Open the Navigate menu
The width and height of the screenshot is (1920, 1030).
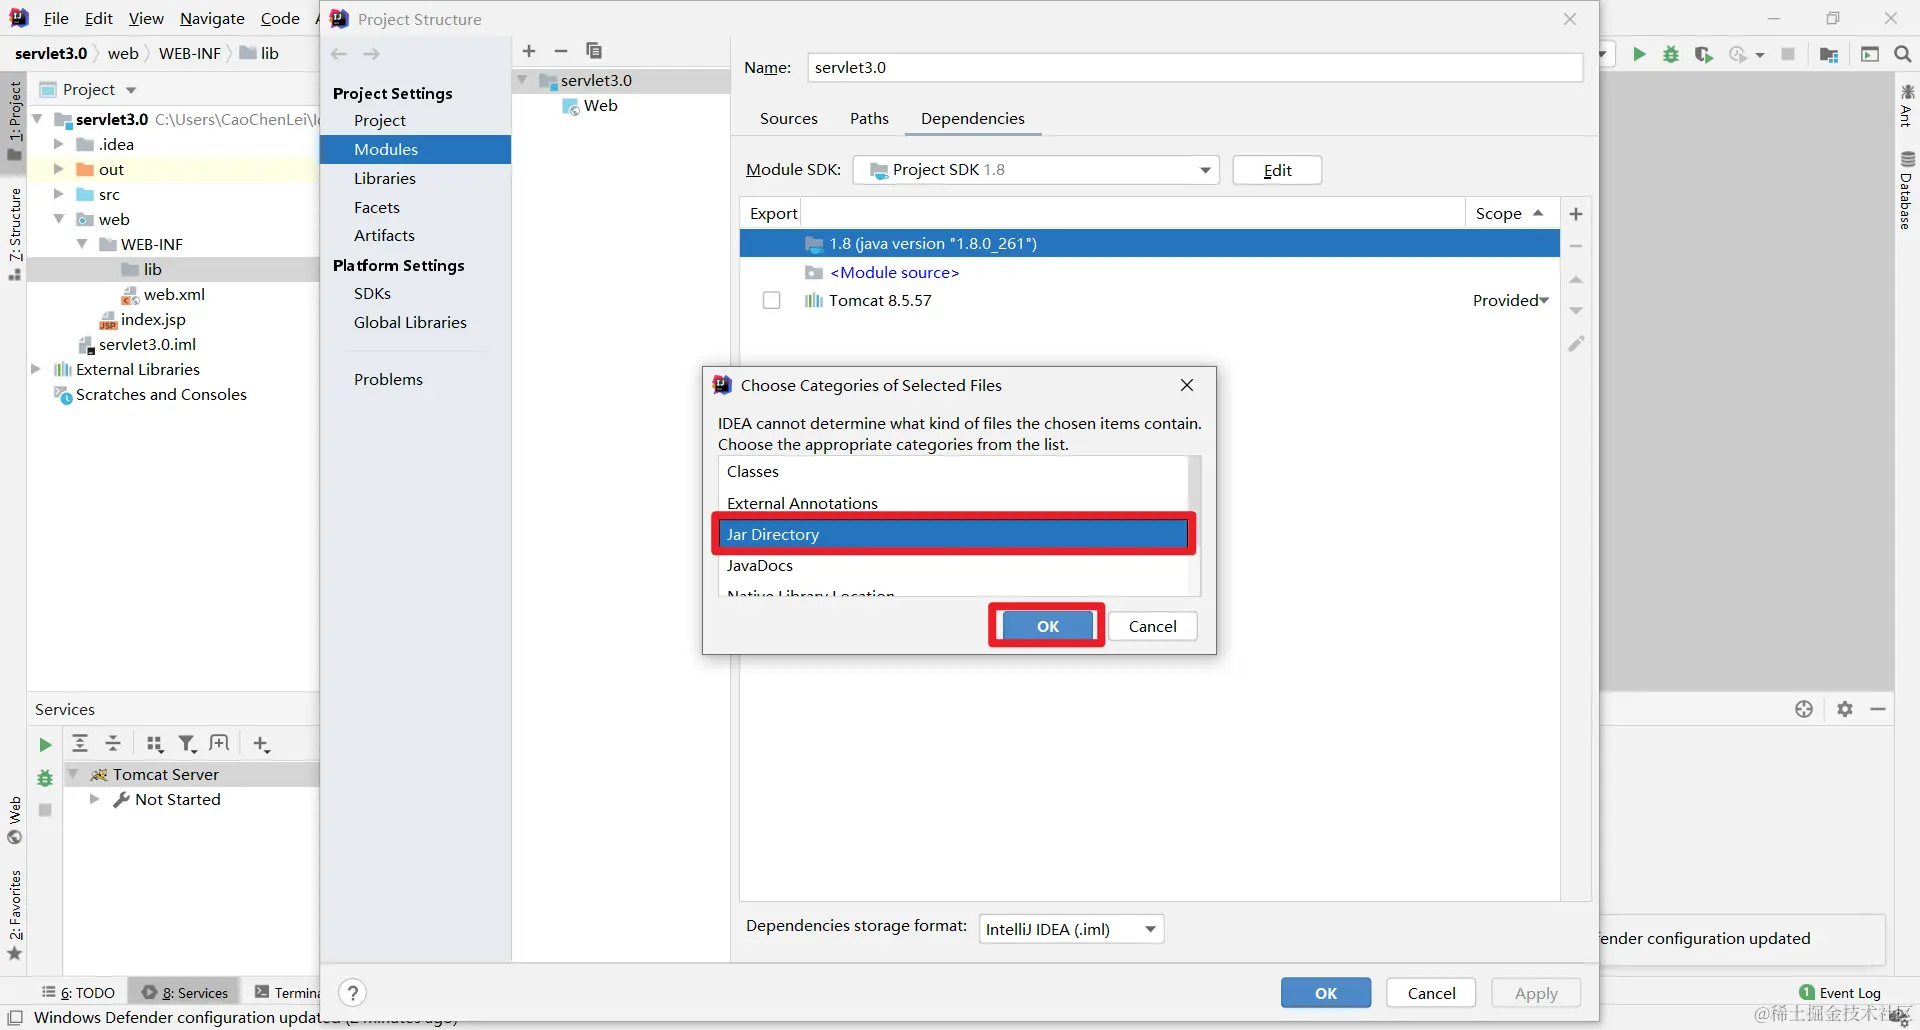click(x=212, y=18)
